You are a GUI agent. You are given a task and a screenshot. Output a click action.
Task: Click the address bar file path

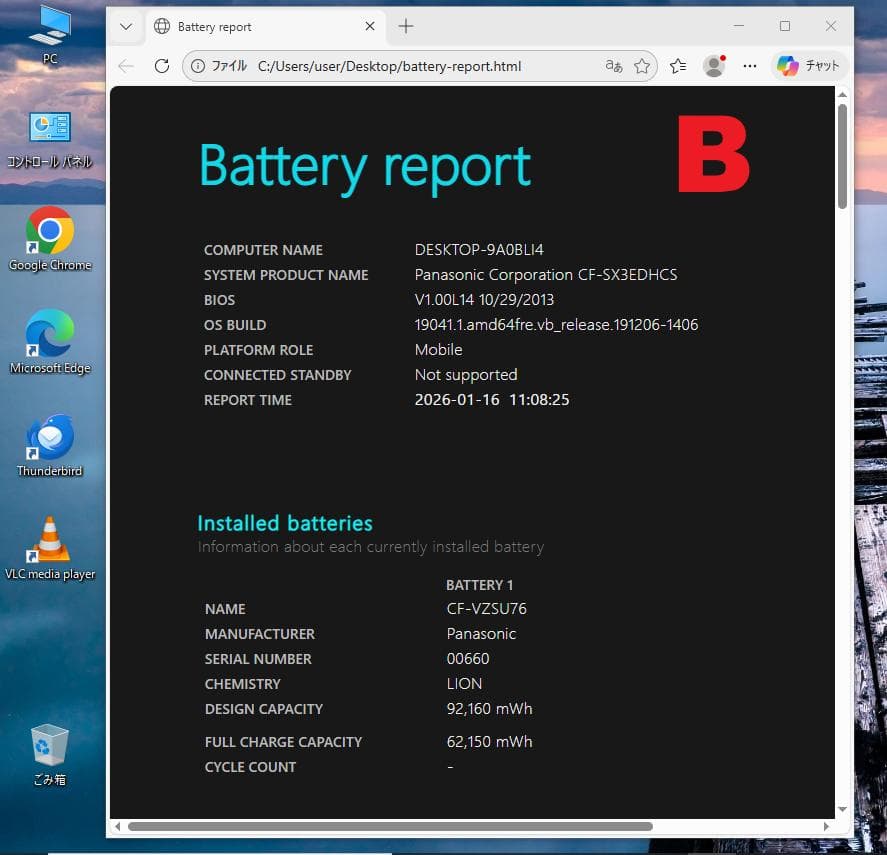click(390, 66)
